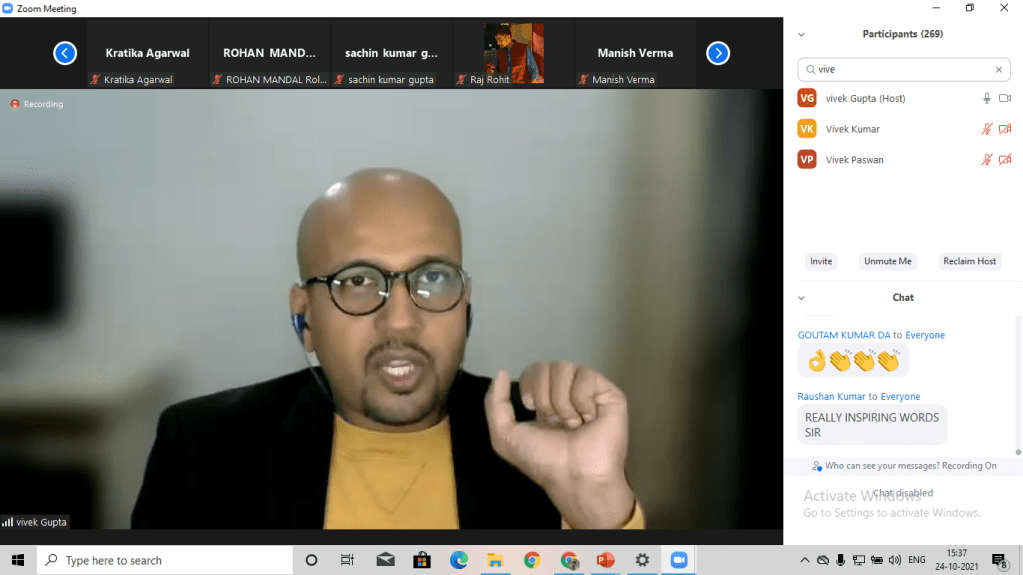The height and width of the screenshot is (575, 1023).
Task: Toggle Vivek Paswan's disabled camera
Action: pyautogui.click(x=1005, y=160)
